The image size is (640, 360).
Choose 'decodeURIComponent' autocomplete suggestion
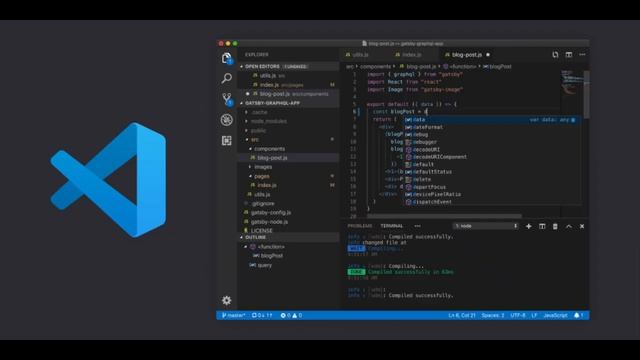(x=491, y=157)
